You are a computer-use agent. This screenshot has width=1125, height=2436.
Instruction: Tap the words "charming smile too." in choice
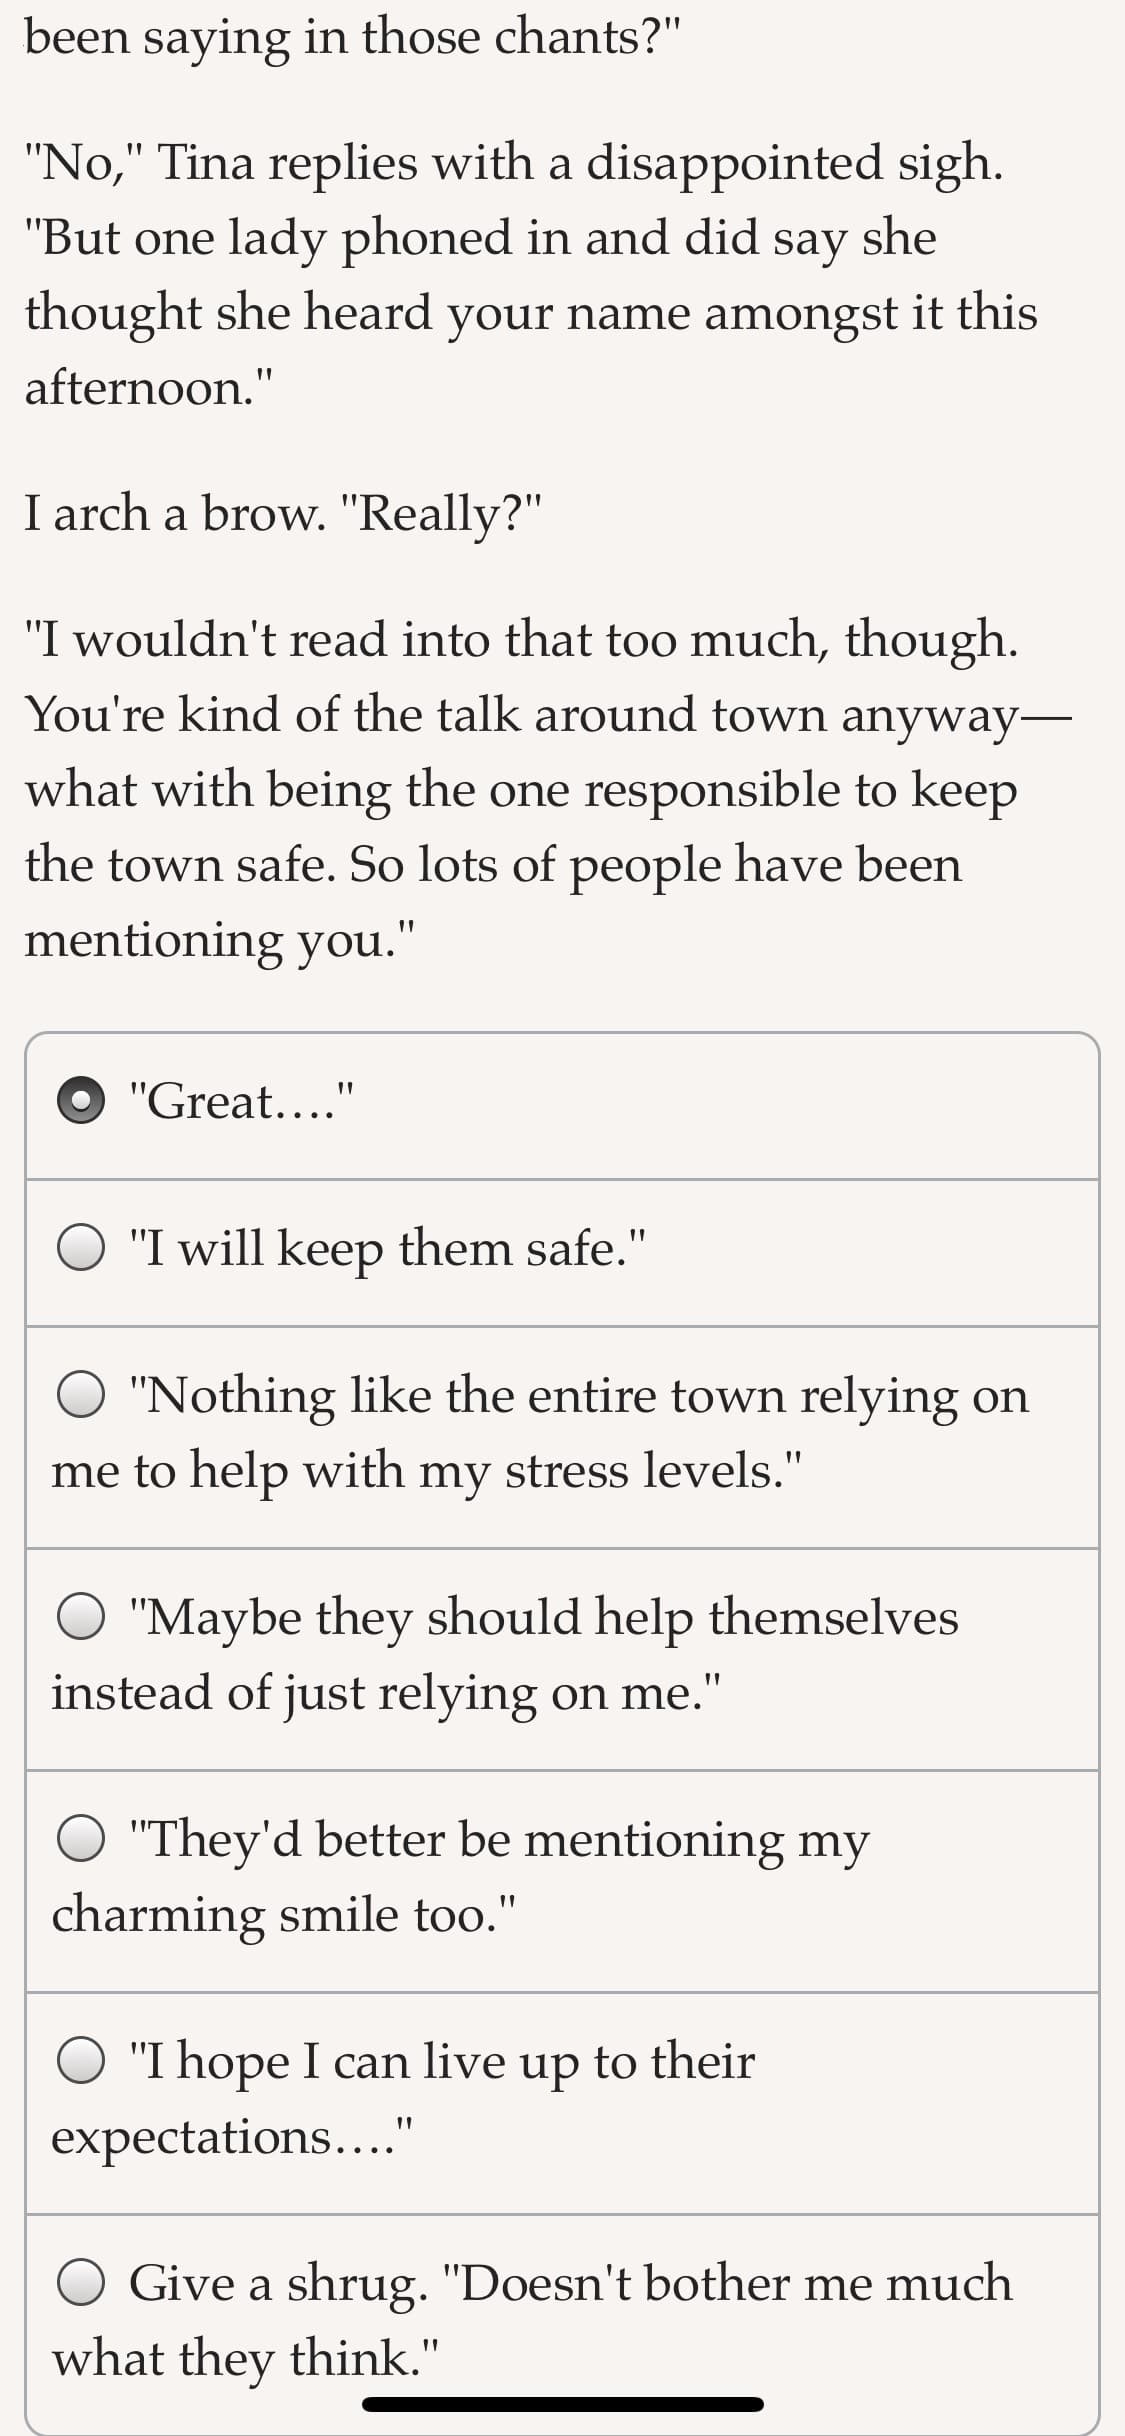[284, 1914]
